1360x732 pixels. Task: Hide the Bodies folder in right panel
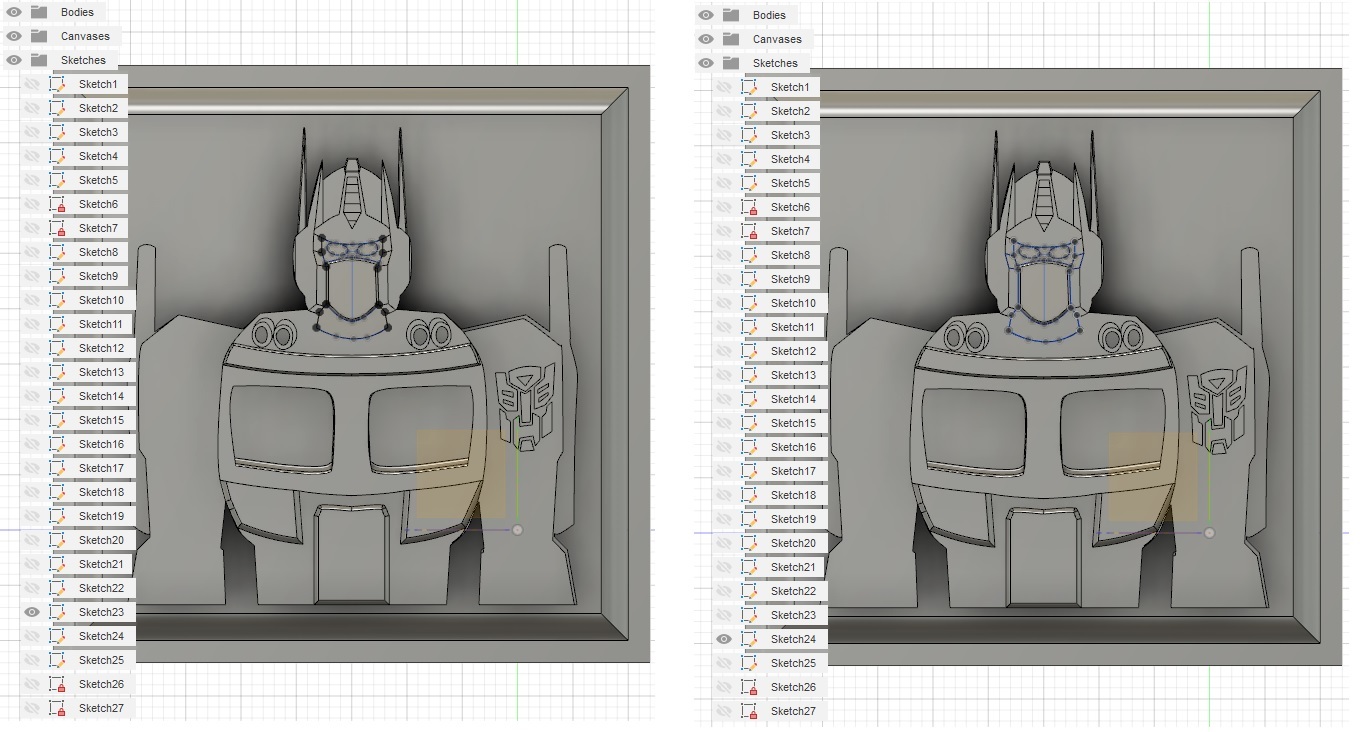click(705, 15)
